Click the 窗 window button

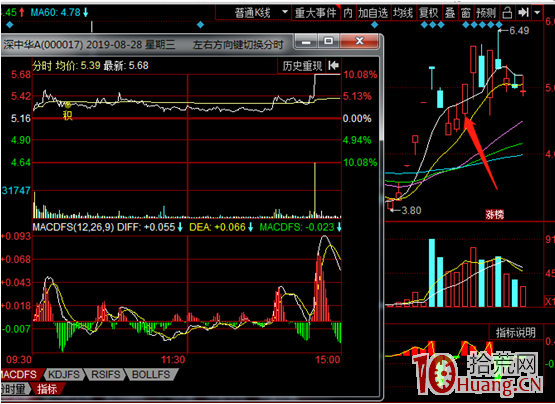466,13
